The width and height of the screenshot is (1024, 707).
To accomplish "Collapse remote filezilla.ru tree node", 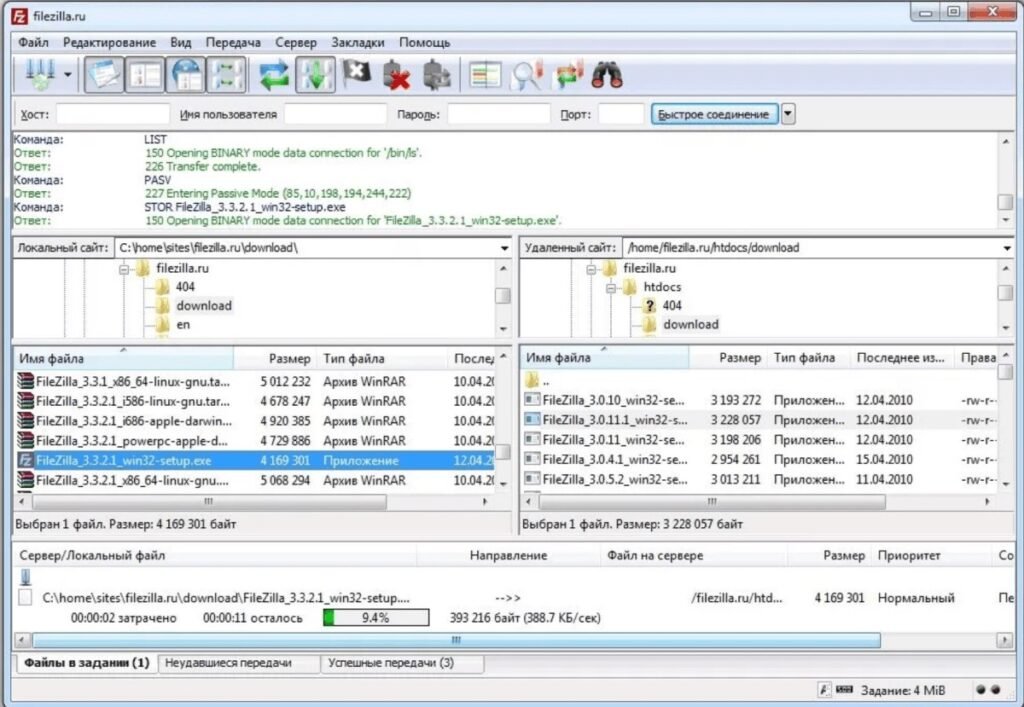I will [x=591, y=269].
